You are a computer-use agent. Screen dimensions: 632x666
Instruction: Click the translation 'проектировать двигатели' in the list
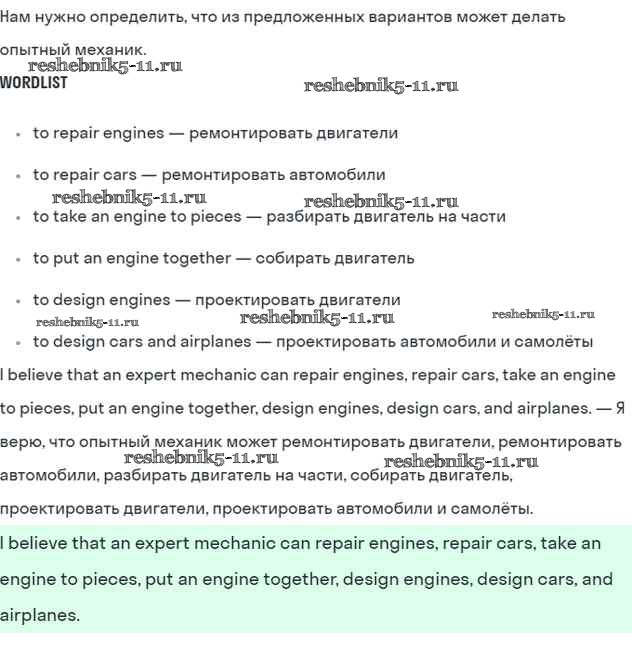point(297,300)
